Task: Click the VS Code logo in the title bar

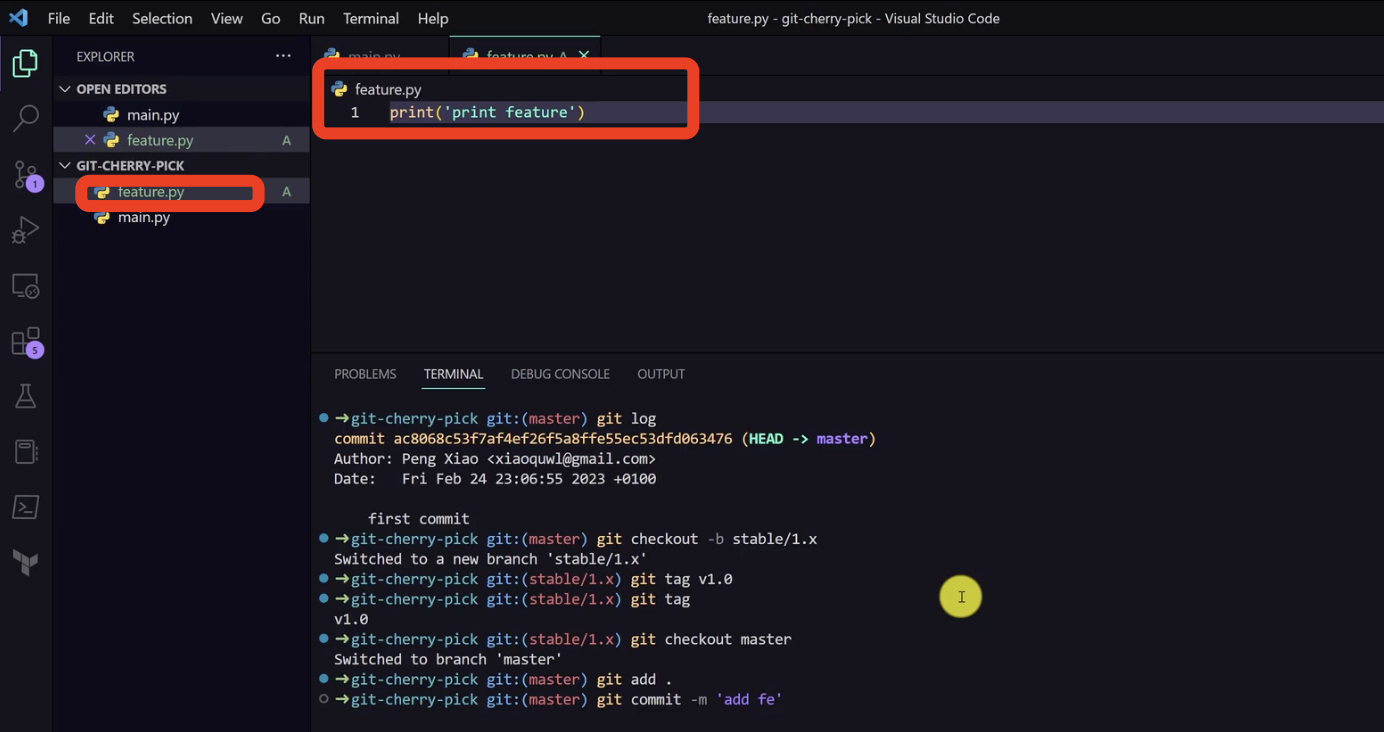Action: click(18, 18)
